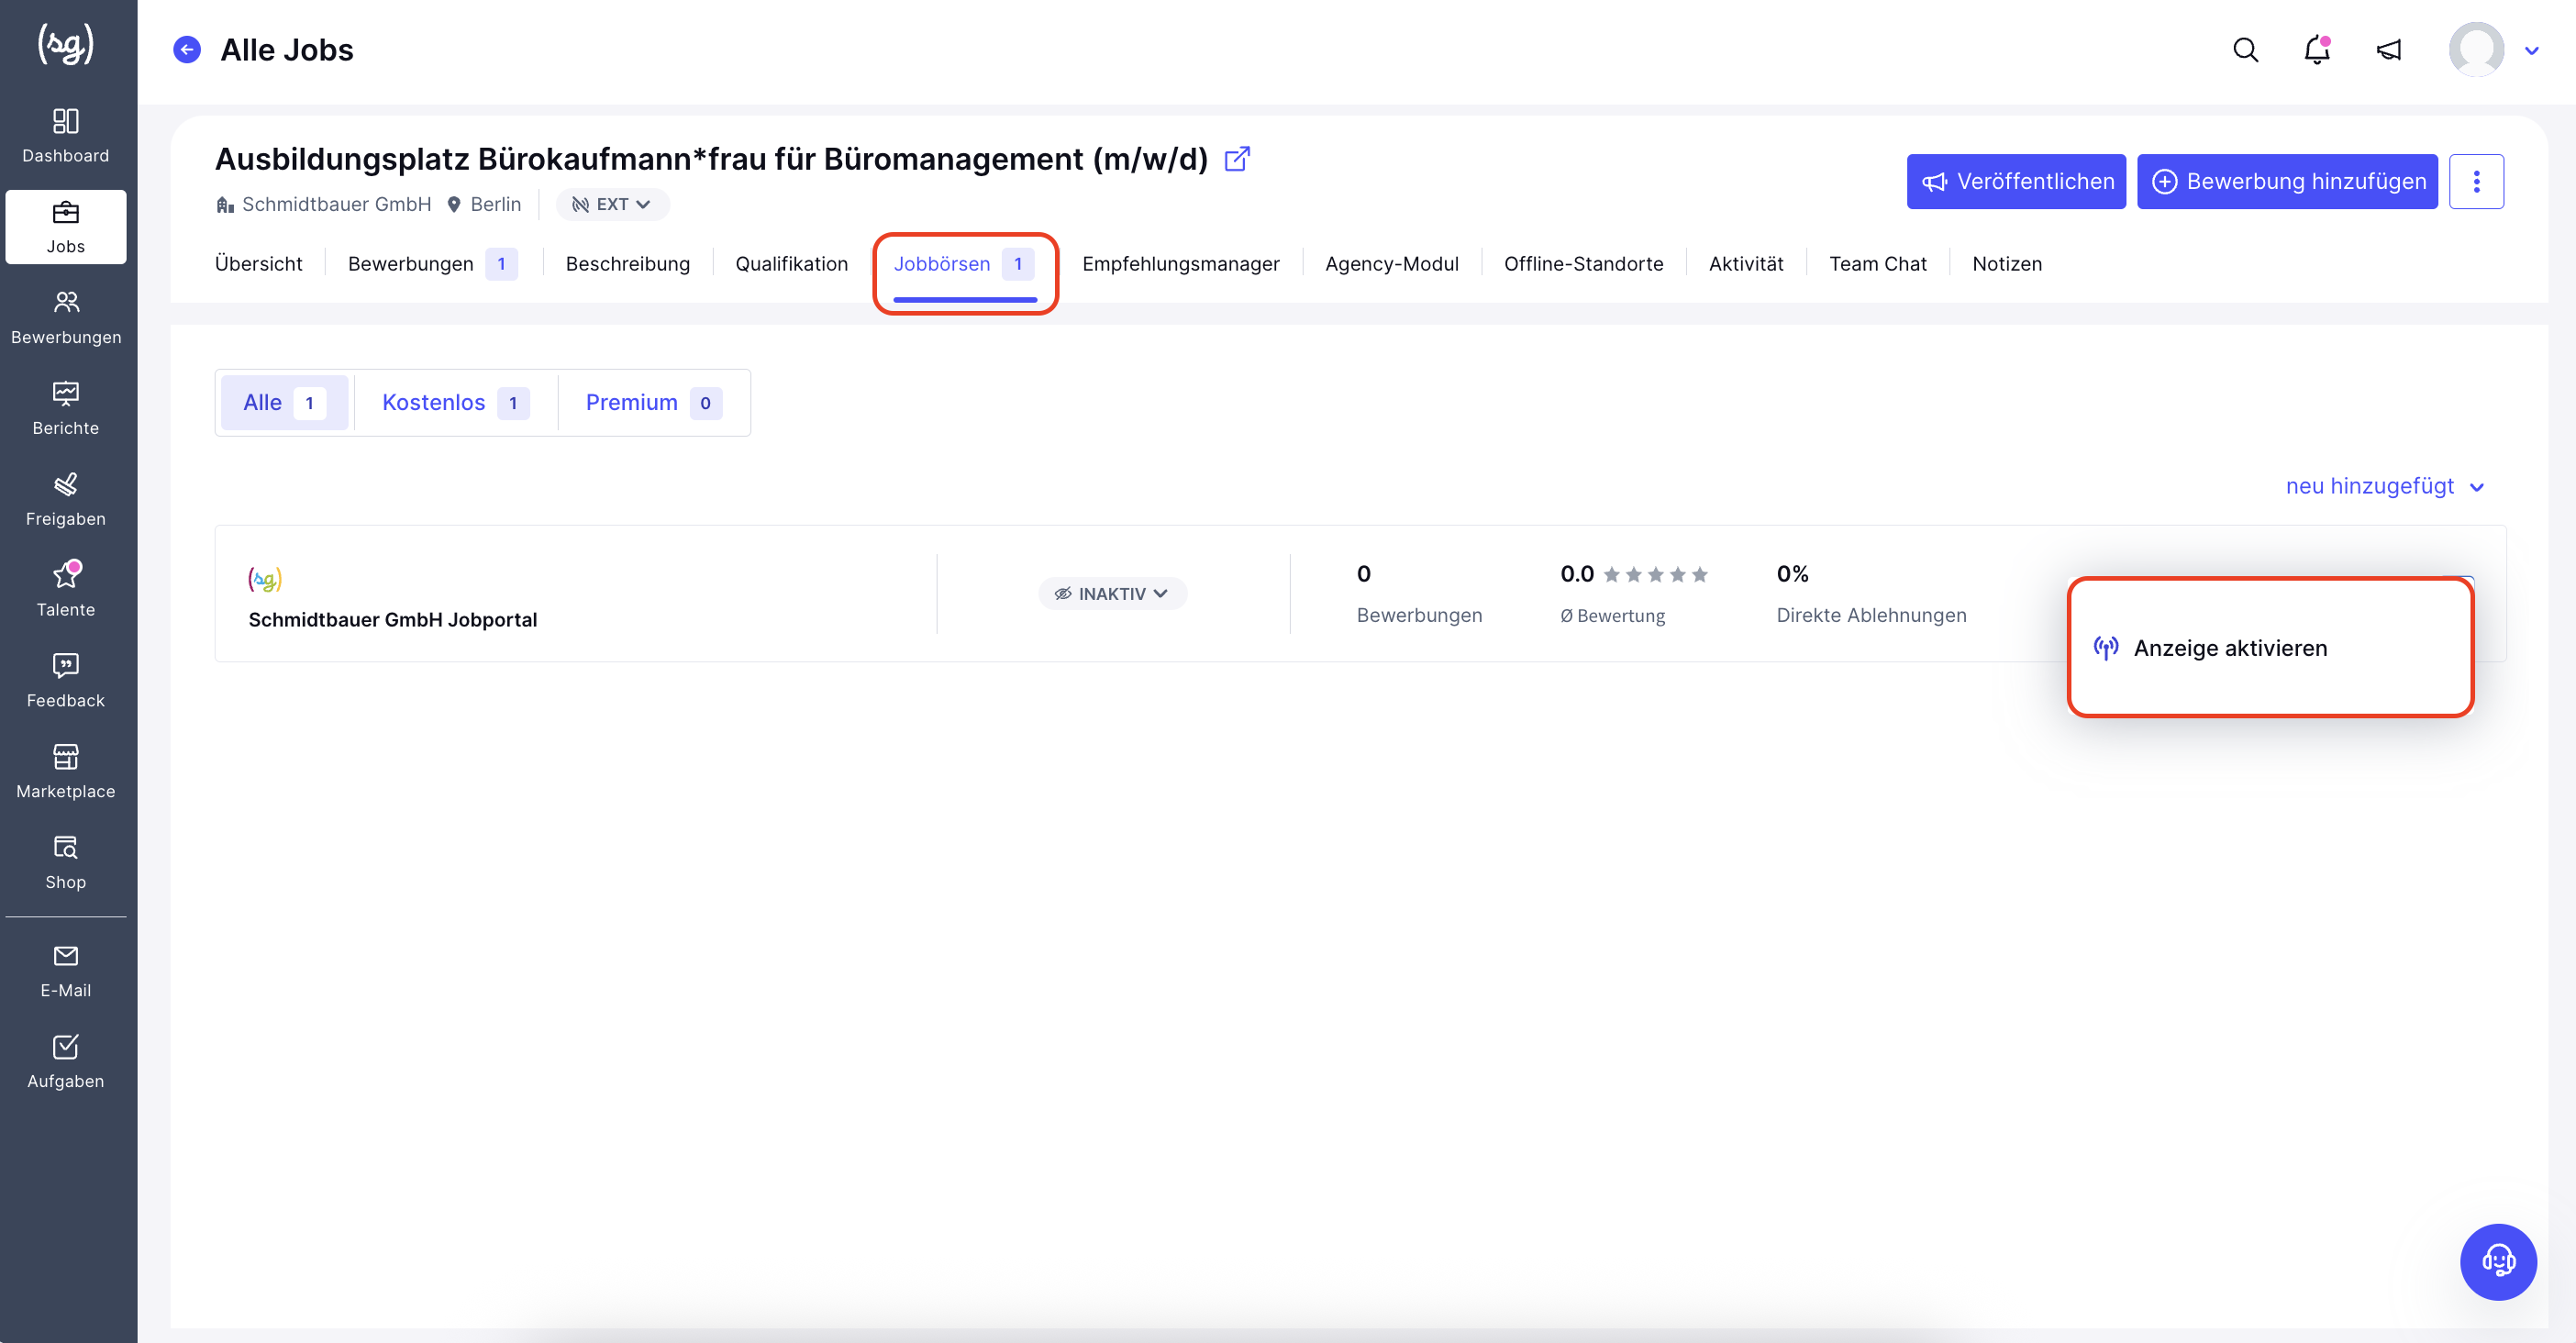Click the 0% Direkte Ablehnungen statistic

pos(1871,594)
